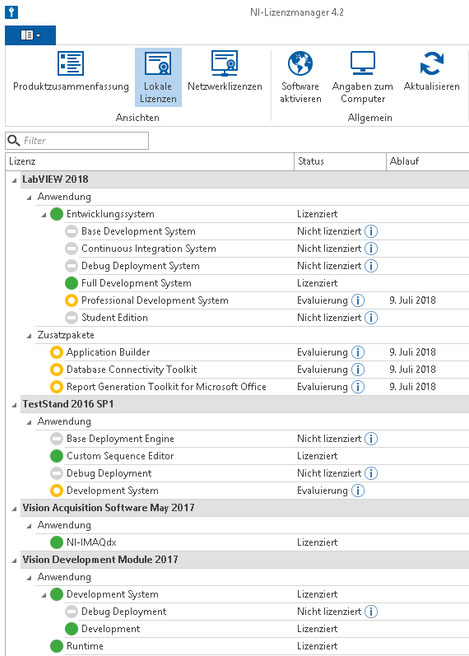Click the Status column header
469x656 pixels.
tap(340, 161)
